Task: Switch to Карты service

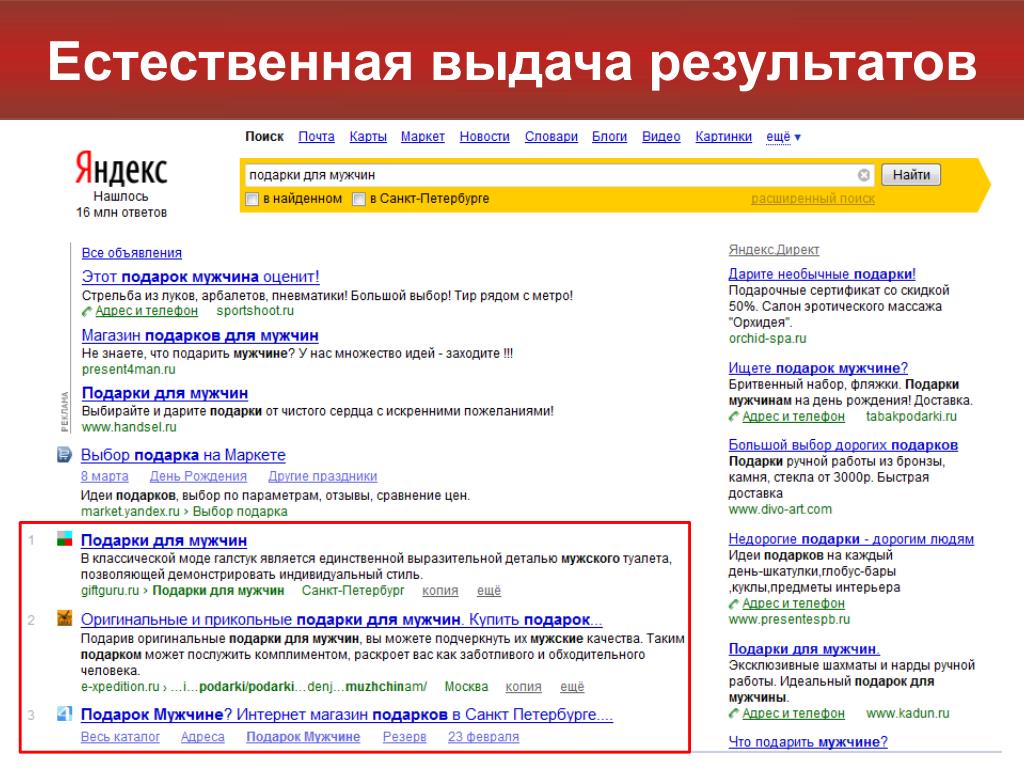Action: pyautogui.click(x=368, y=136)
